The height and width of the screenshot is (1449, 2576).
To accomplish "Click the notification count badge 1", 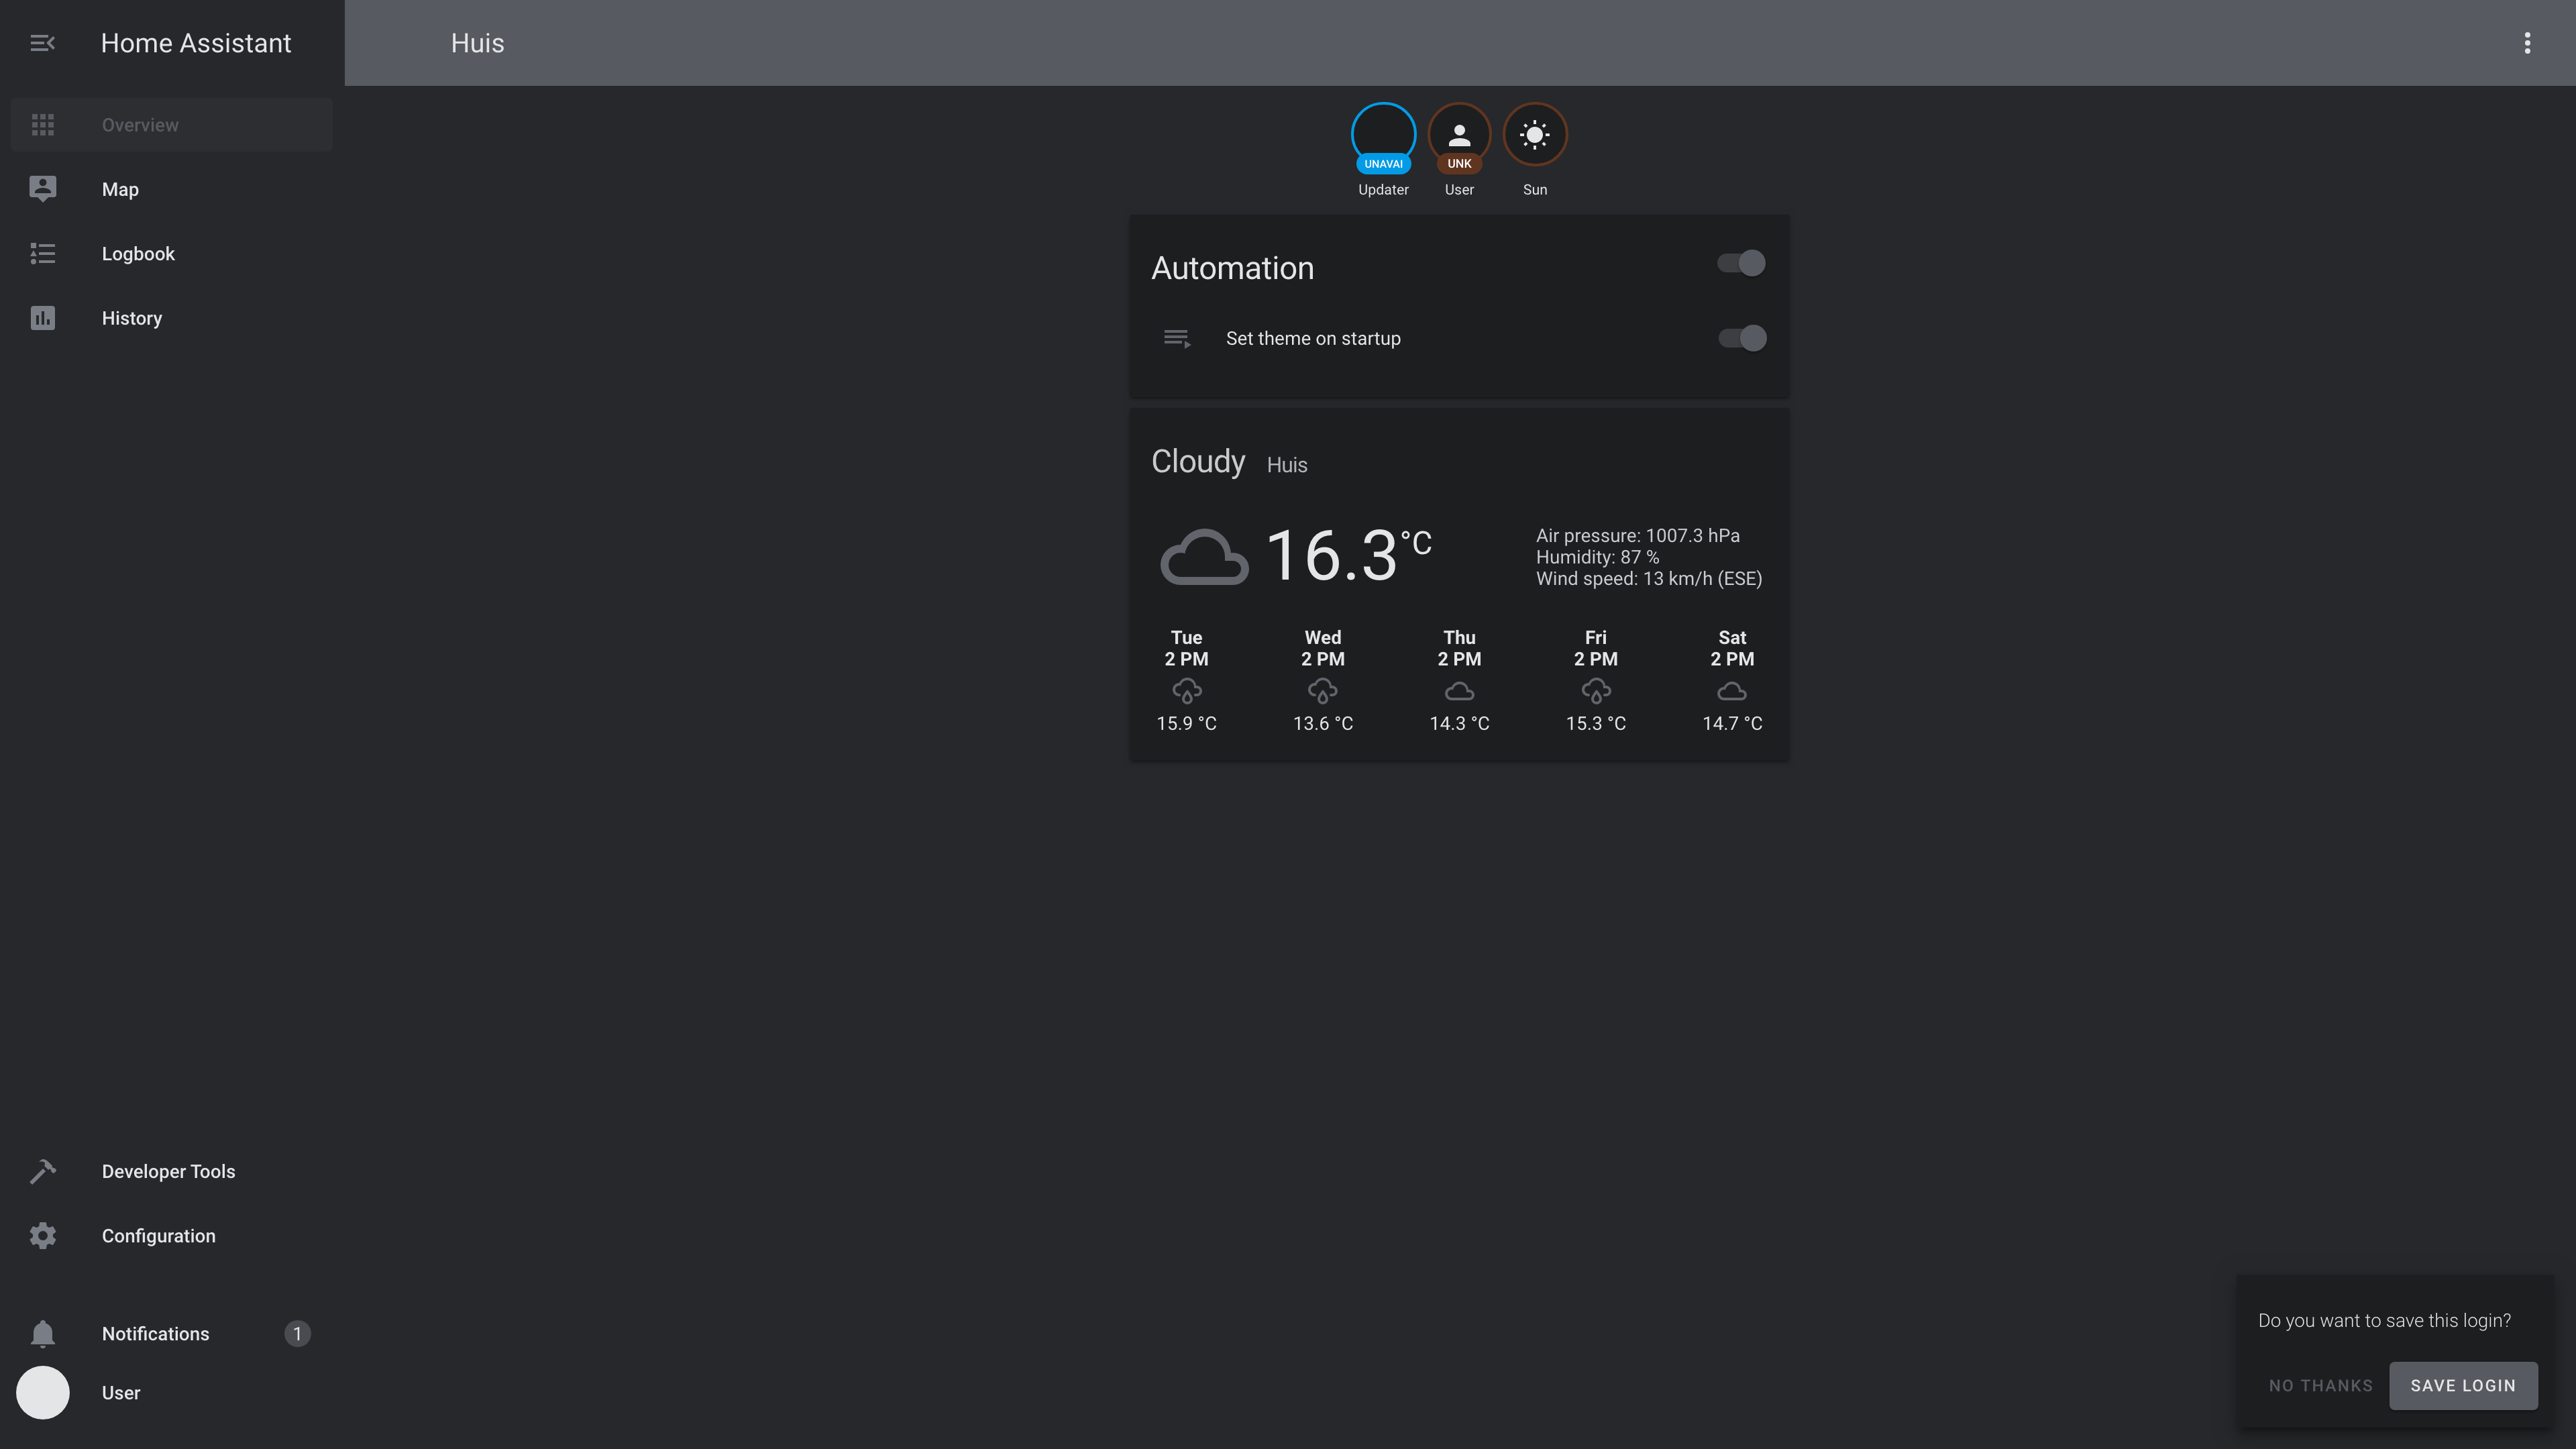I will point(297,1334).
